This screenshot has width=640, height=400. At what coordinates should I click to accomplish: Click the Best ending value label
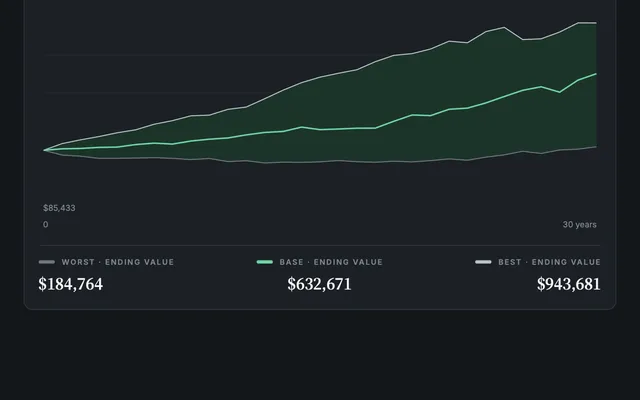(549, 262)
